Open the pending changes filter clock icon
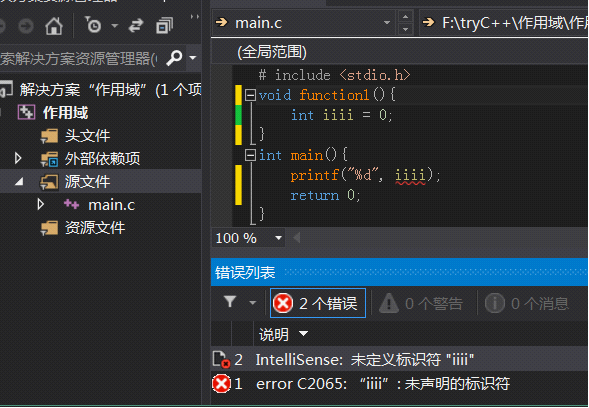Screen dimensions: 589x408 click(x=93, y=25)
